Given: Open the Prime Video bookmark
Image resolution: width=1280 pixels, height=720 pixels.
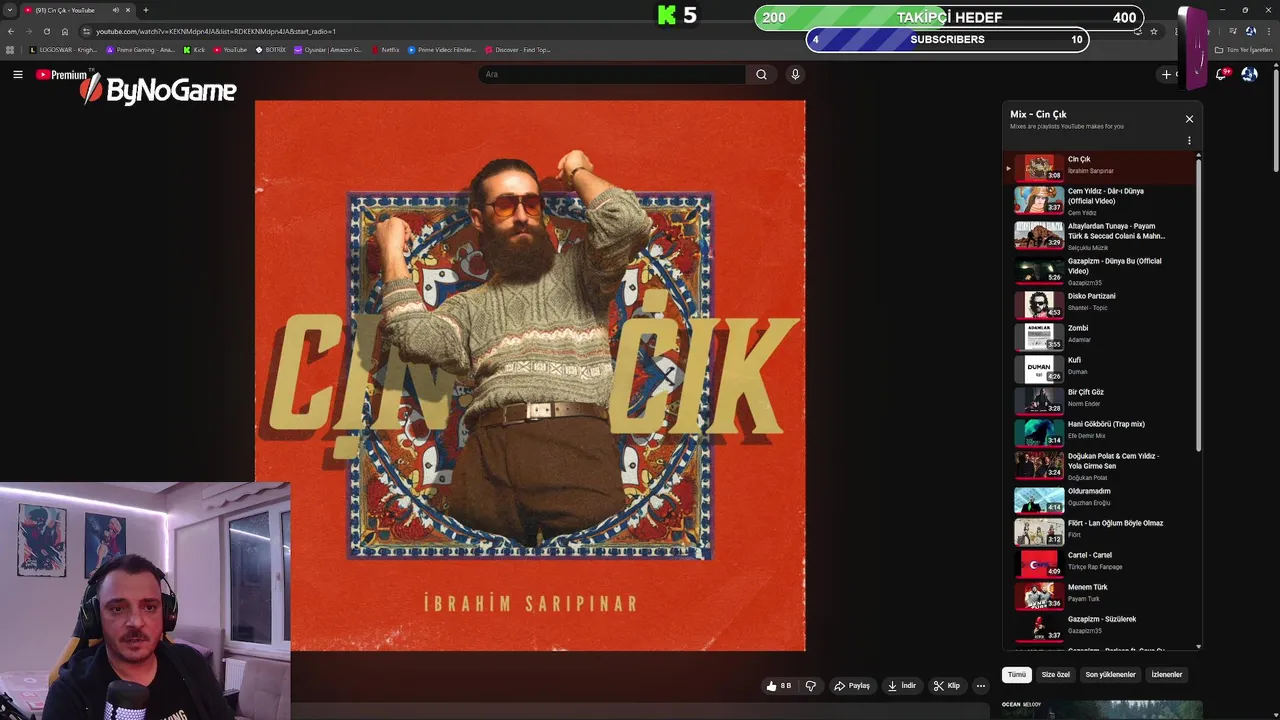Looking at the screenshot, I should click(x=442, y=49).
